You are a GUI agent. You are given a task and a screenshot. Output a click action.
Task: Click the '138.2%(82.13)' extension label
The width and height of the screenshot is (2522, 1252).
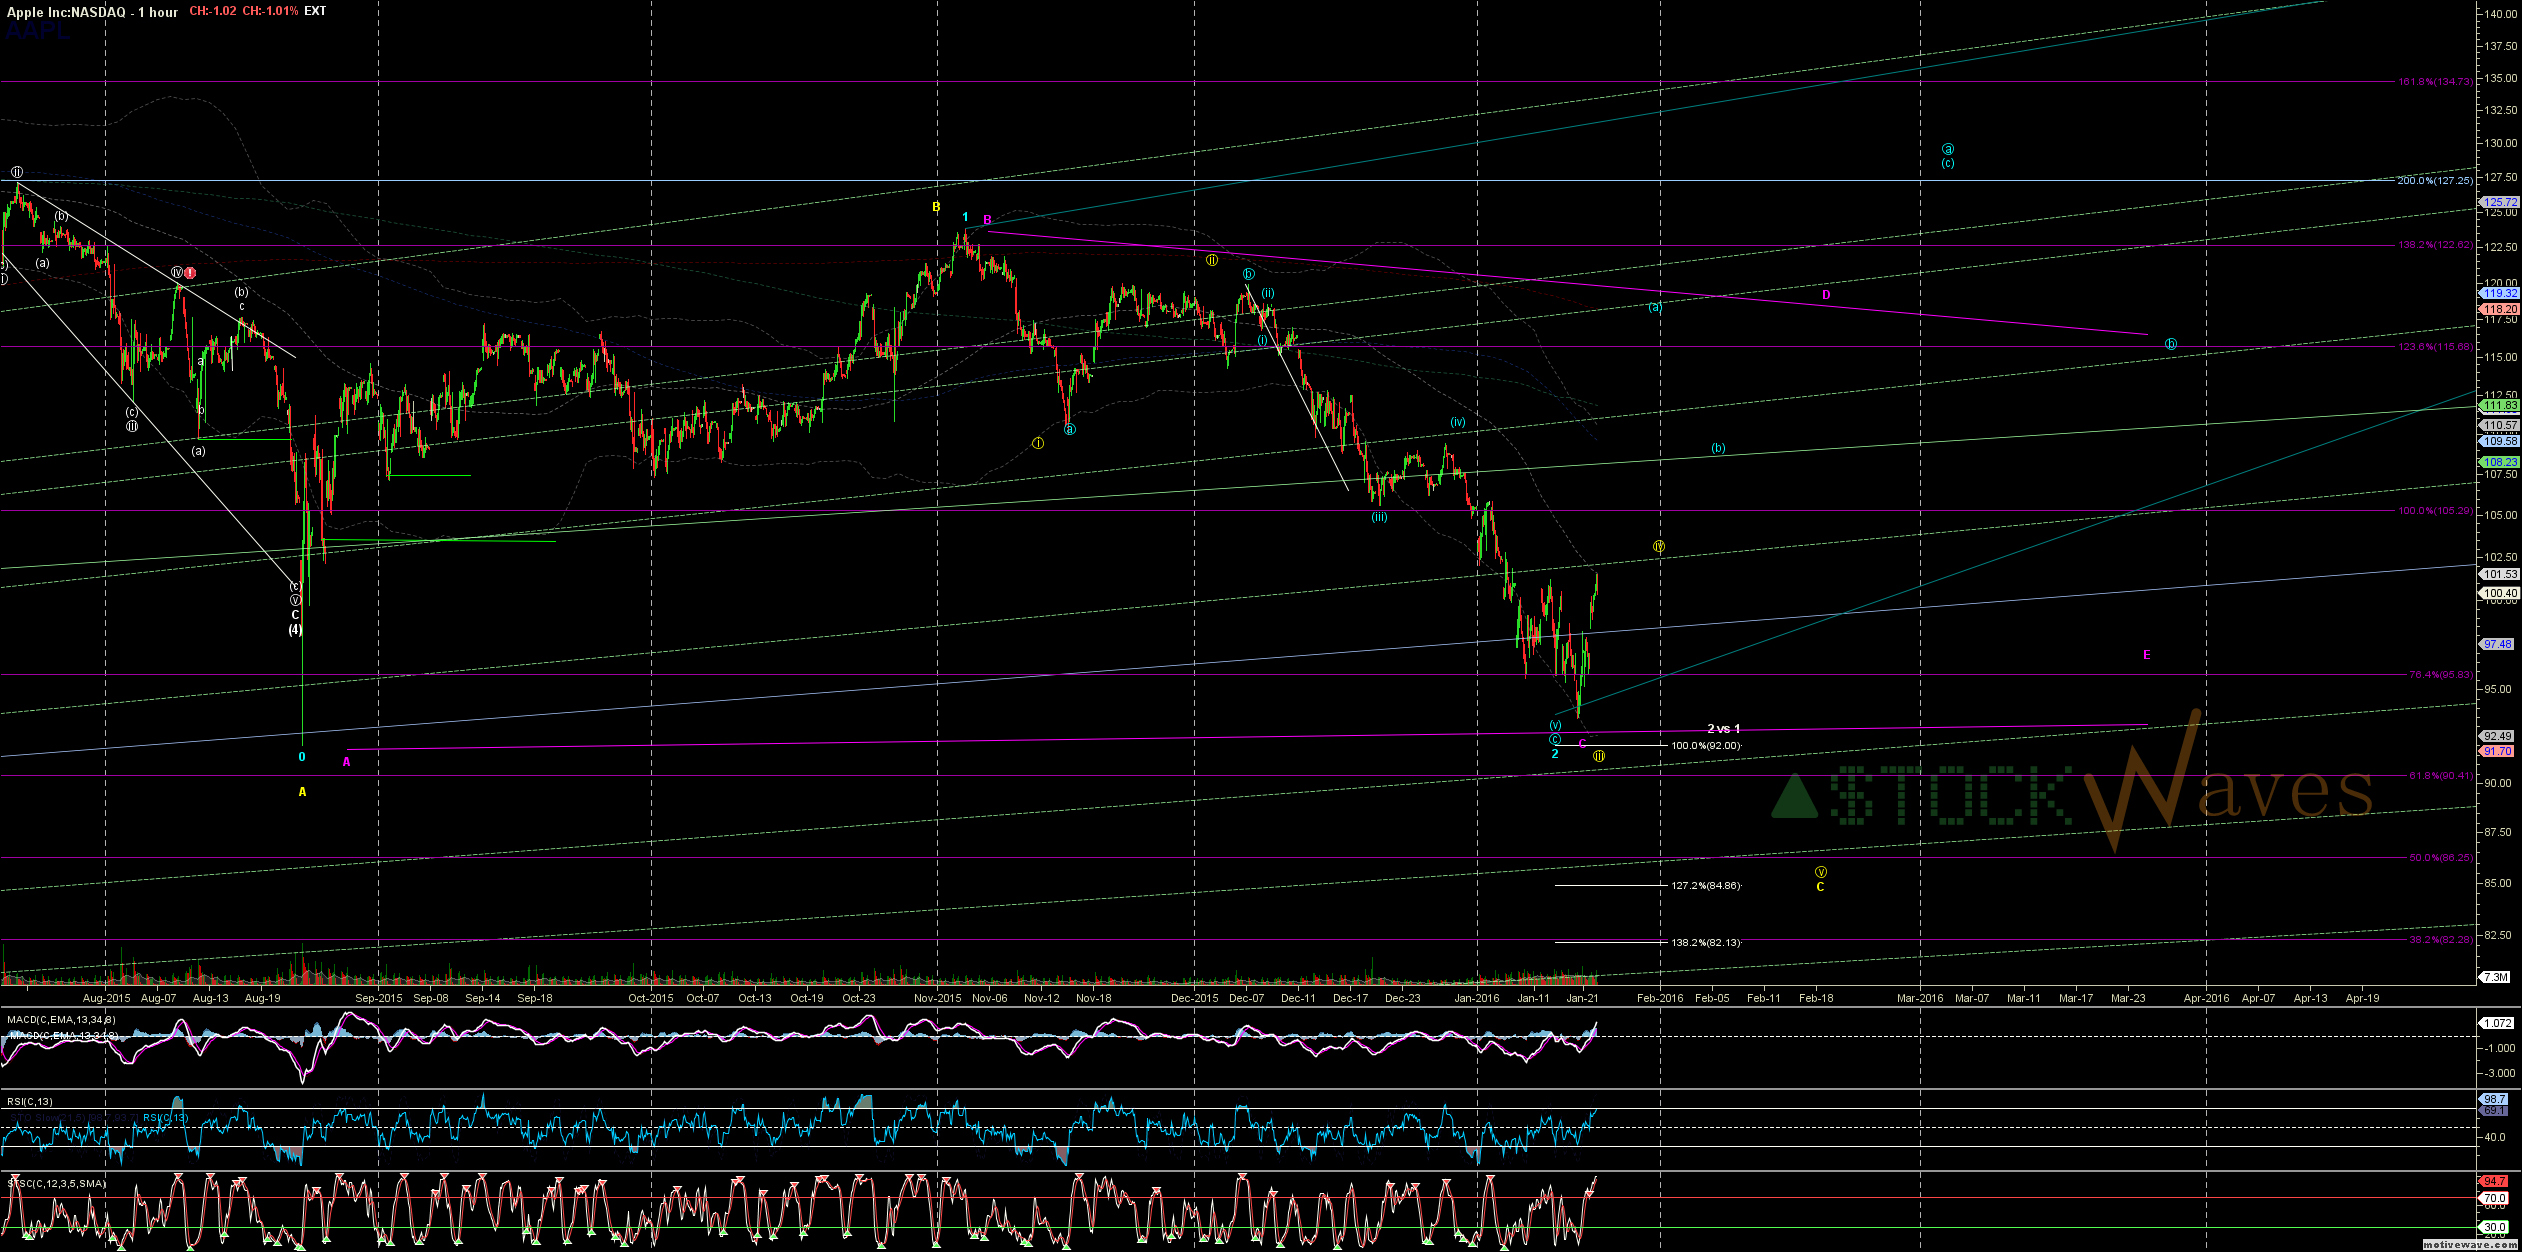tap(1706, 943)
